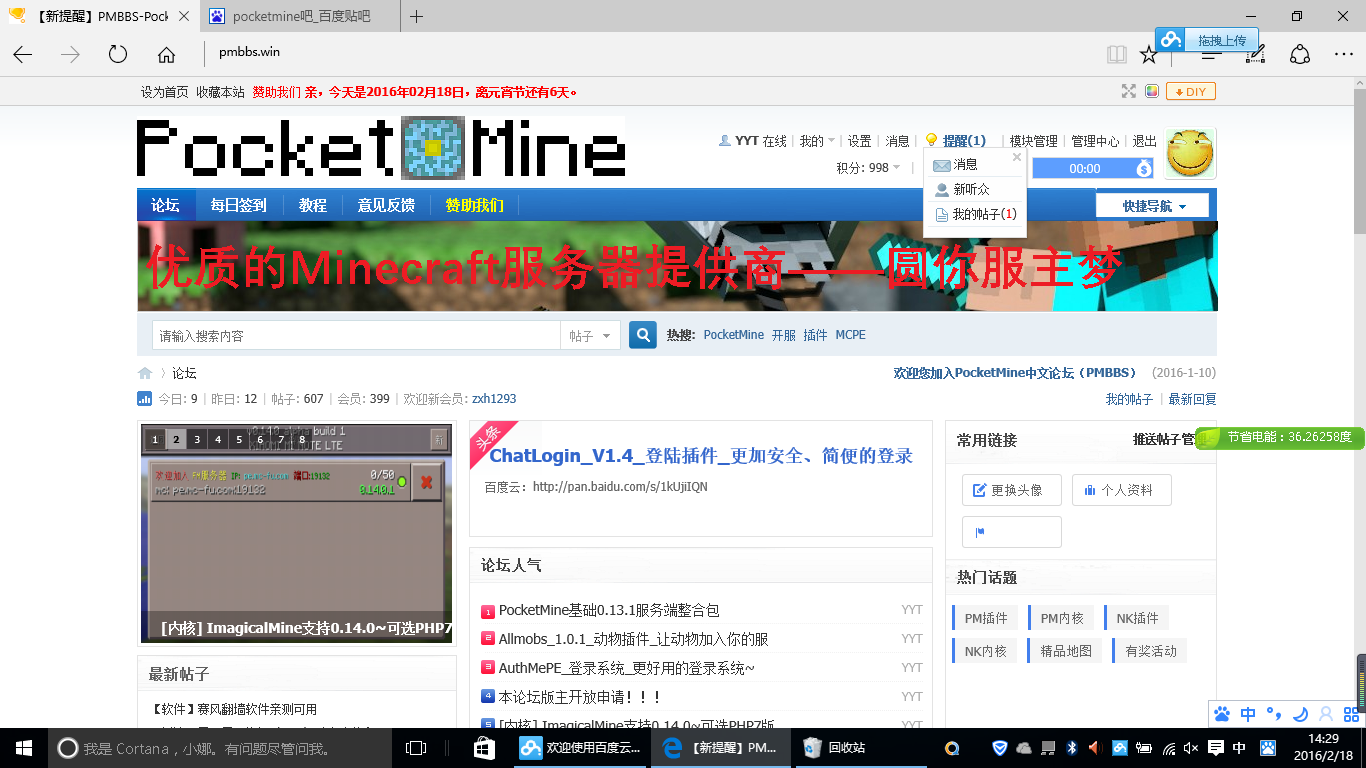Open the 帖子 search type dropdown
This screenshot has width=1366, height=768.
(x=590, y=336)
